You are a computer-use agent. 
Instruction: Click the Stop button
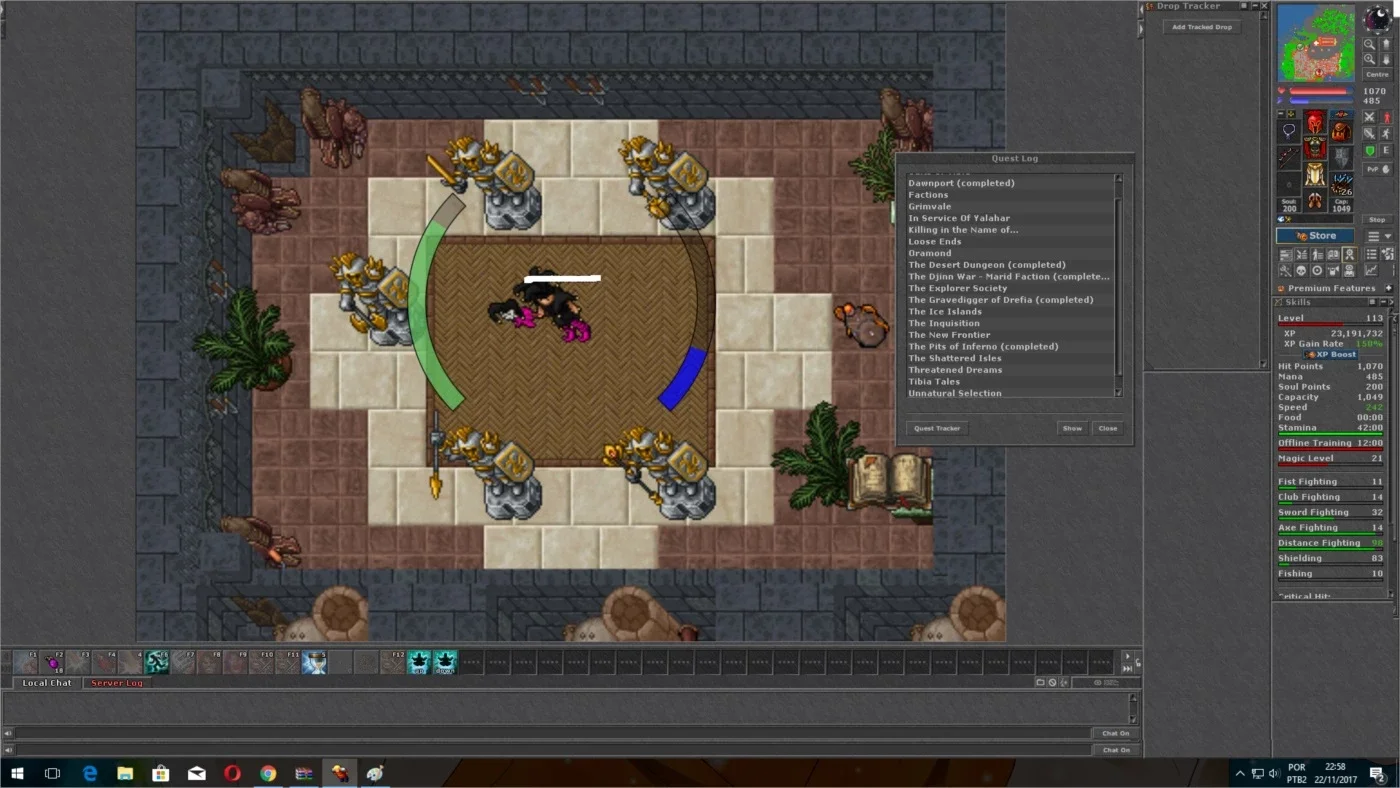1377,220
